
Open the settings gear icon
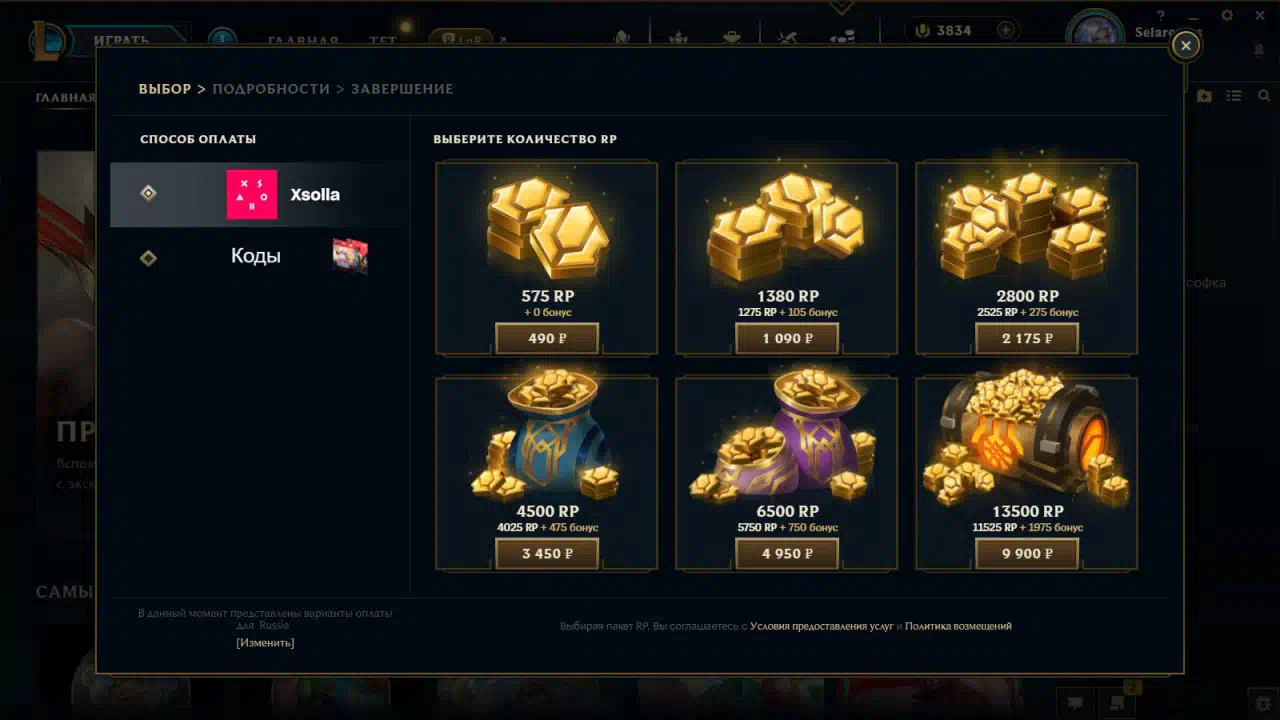[x=1227, y=15]
